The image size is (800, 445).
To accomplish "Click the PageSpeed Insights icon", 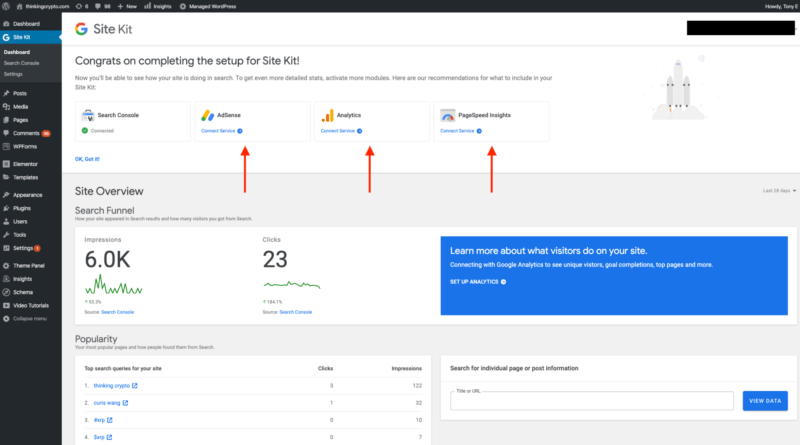I will 447,116.
